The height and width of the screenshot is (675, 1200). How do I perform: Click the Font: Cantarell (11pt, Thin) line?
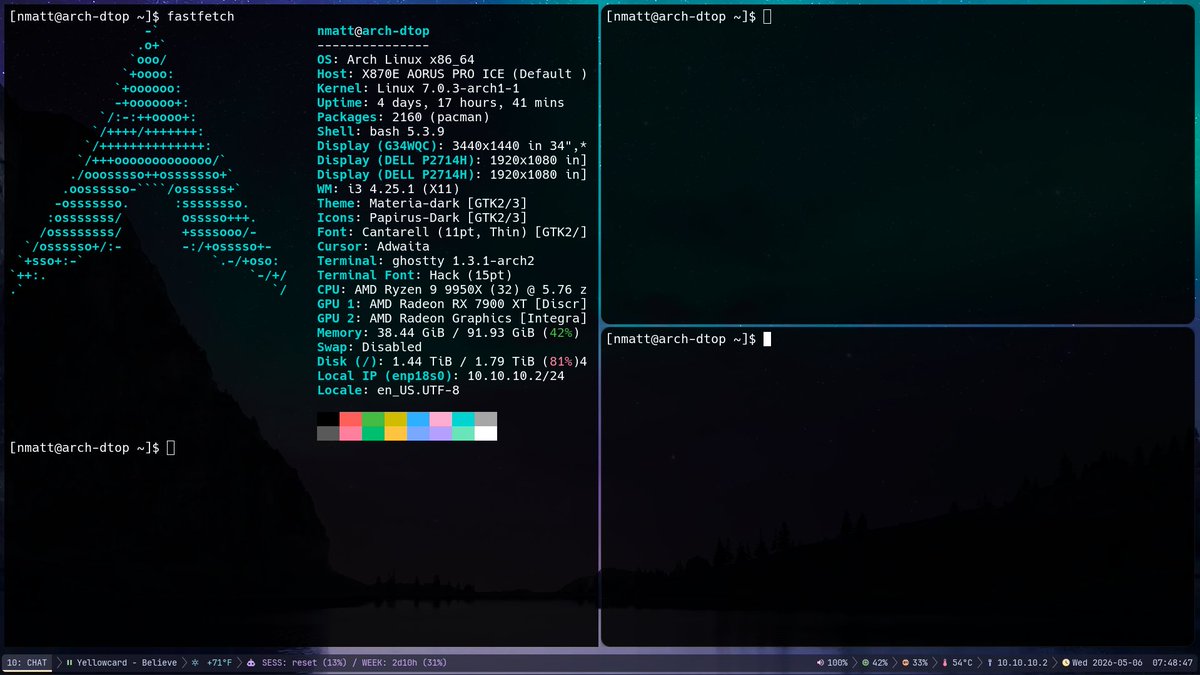click(452, 232)
